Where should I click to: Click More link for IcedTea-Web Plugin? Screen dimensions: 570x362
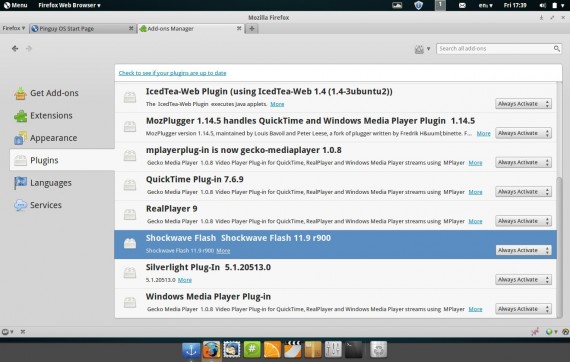pyautogui.click(x=277, y=104)
